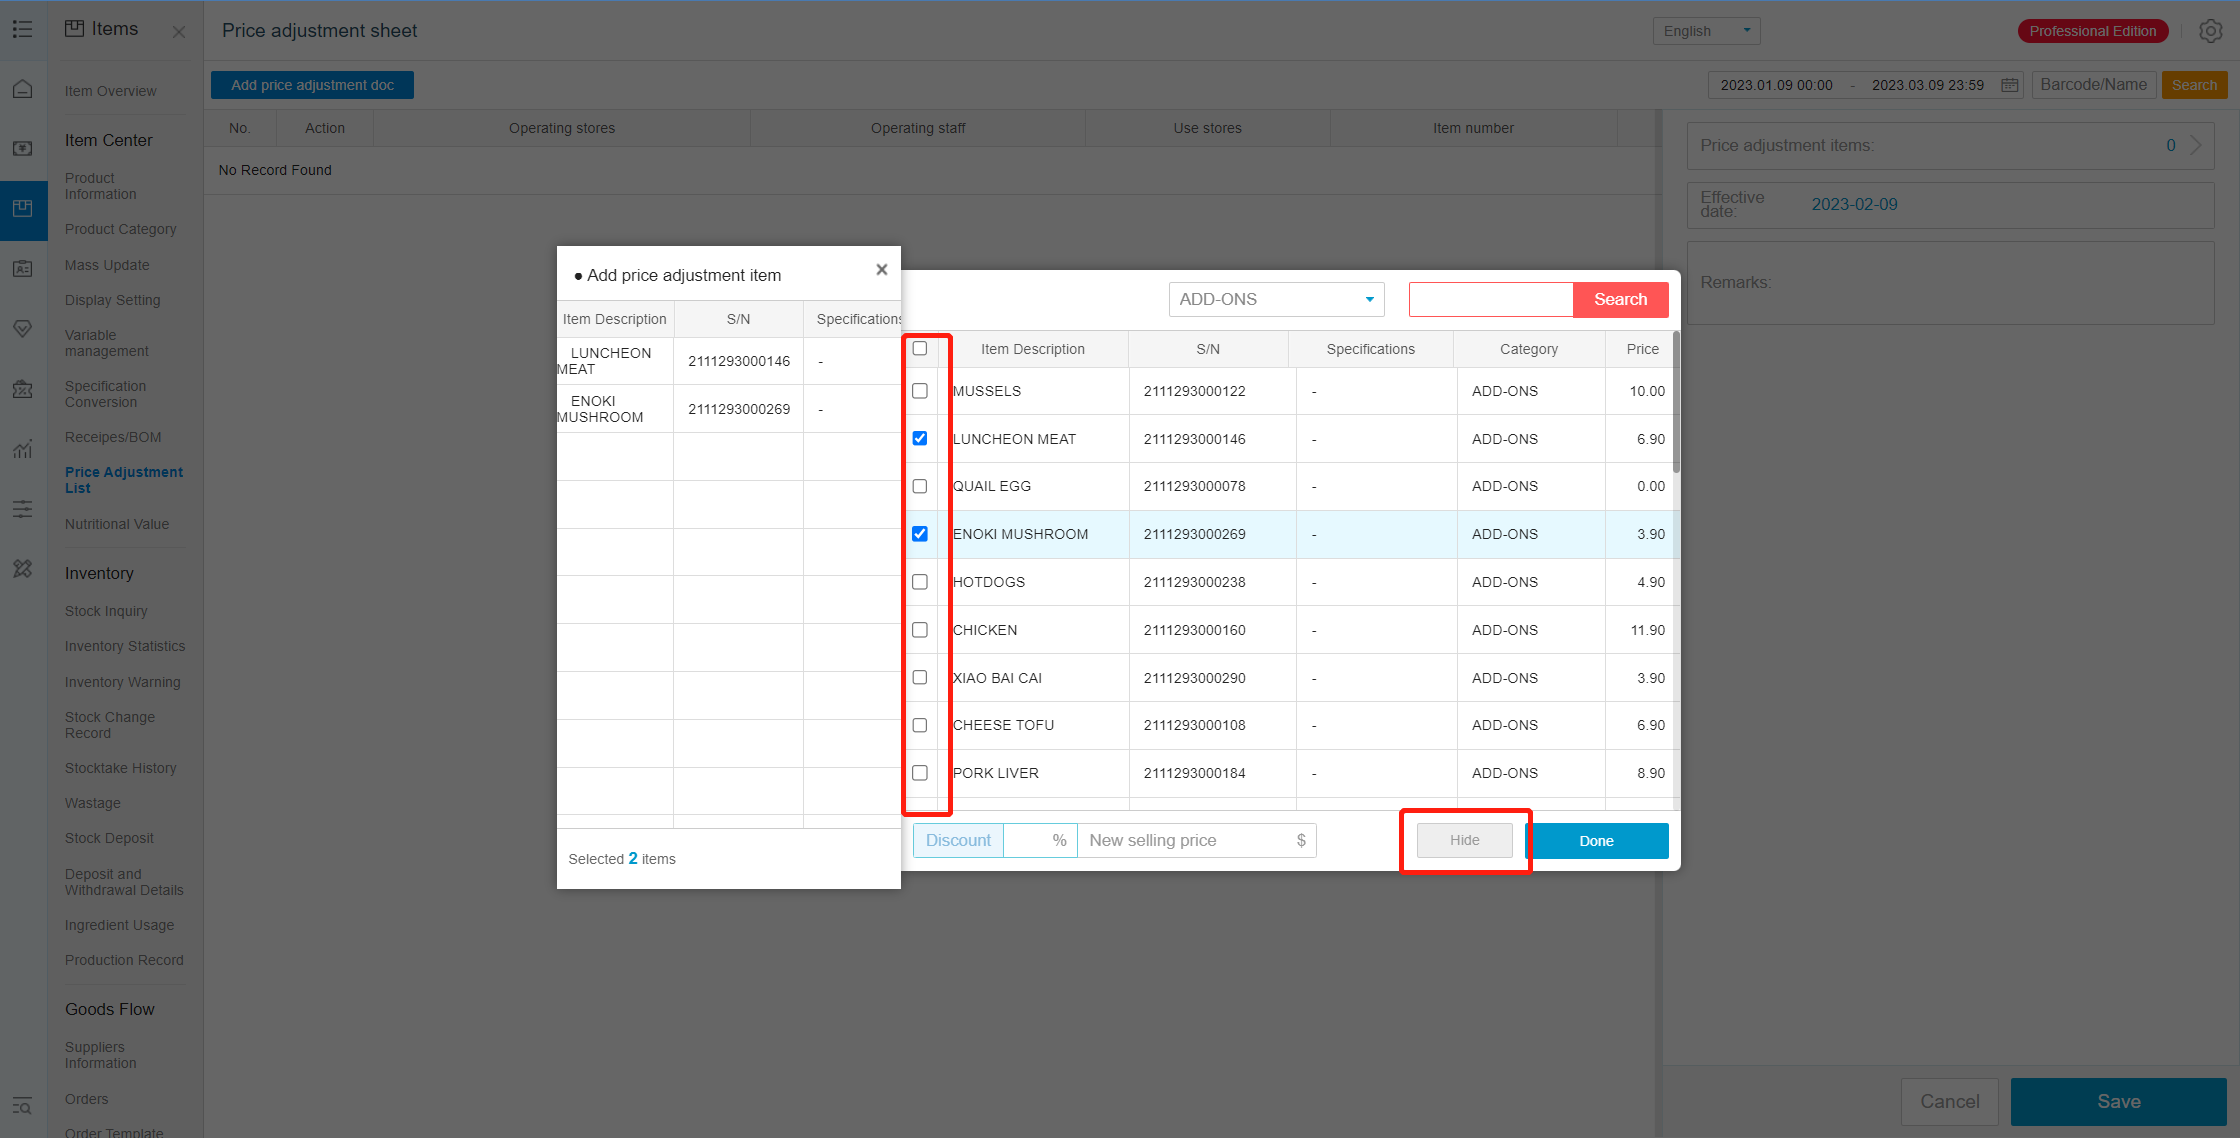Open the calendar icon beside date range
This screenshot has height=1138, width=2240.
tap(2009, 85)
